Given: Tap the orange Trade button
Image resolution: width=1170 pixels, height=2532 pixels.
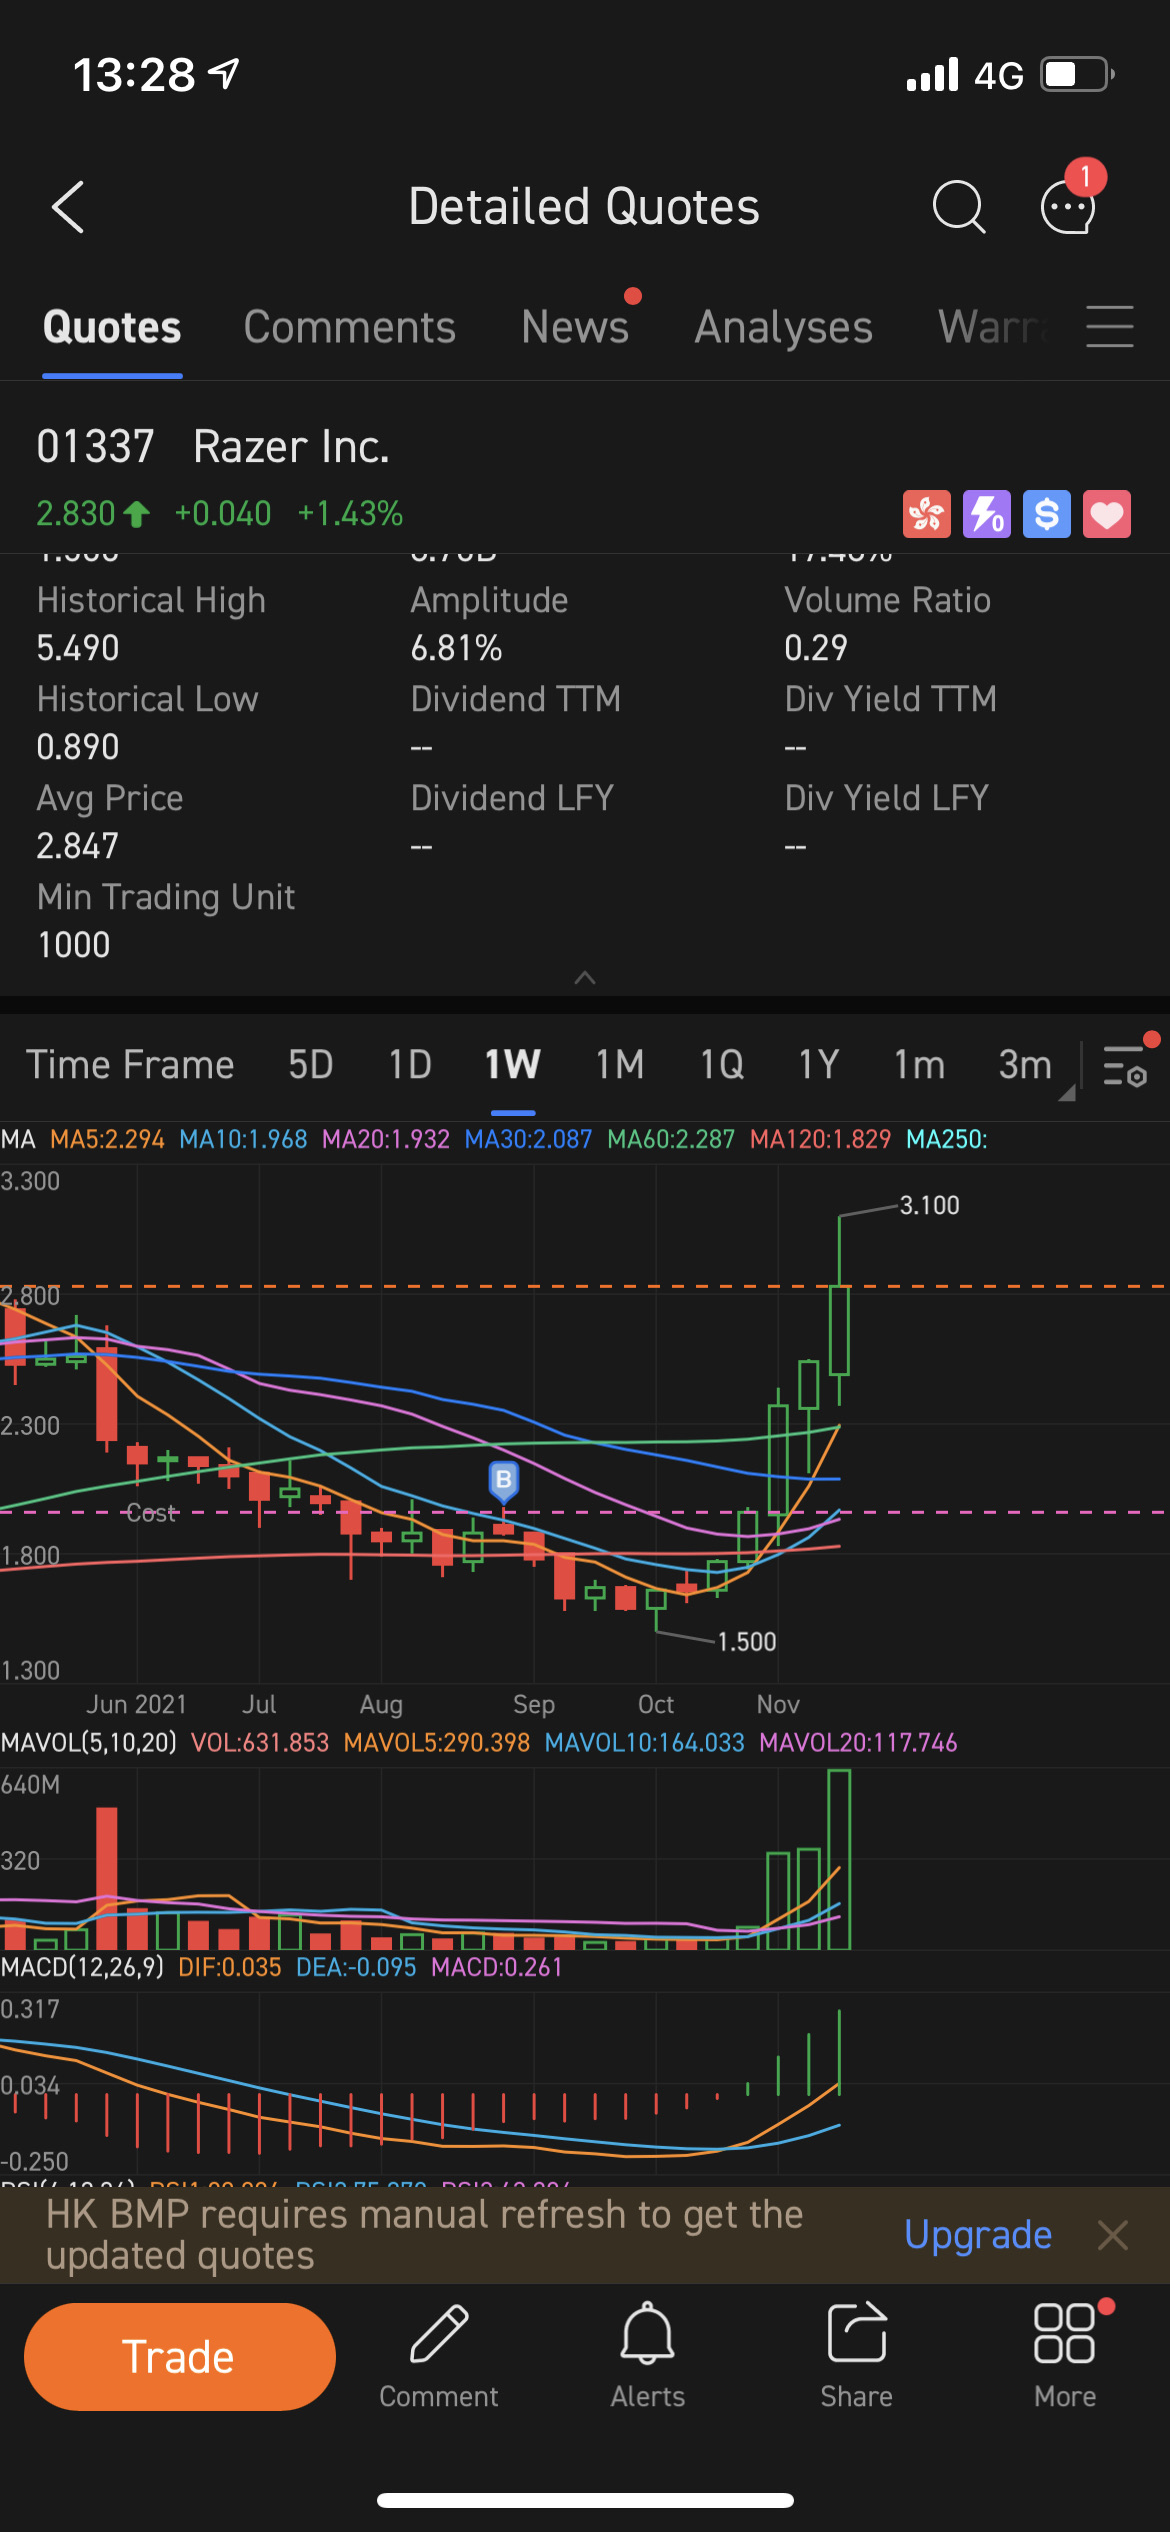Looking at the screenshot, I should coord(180,2357).
